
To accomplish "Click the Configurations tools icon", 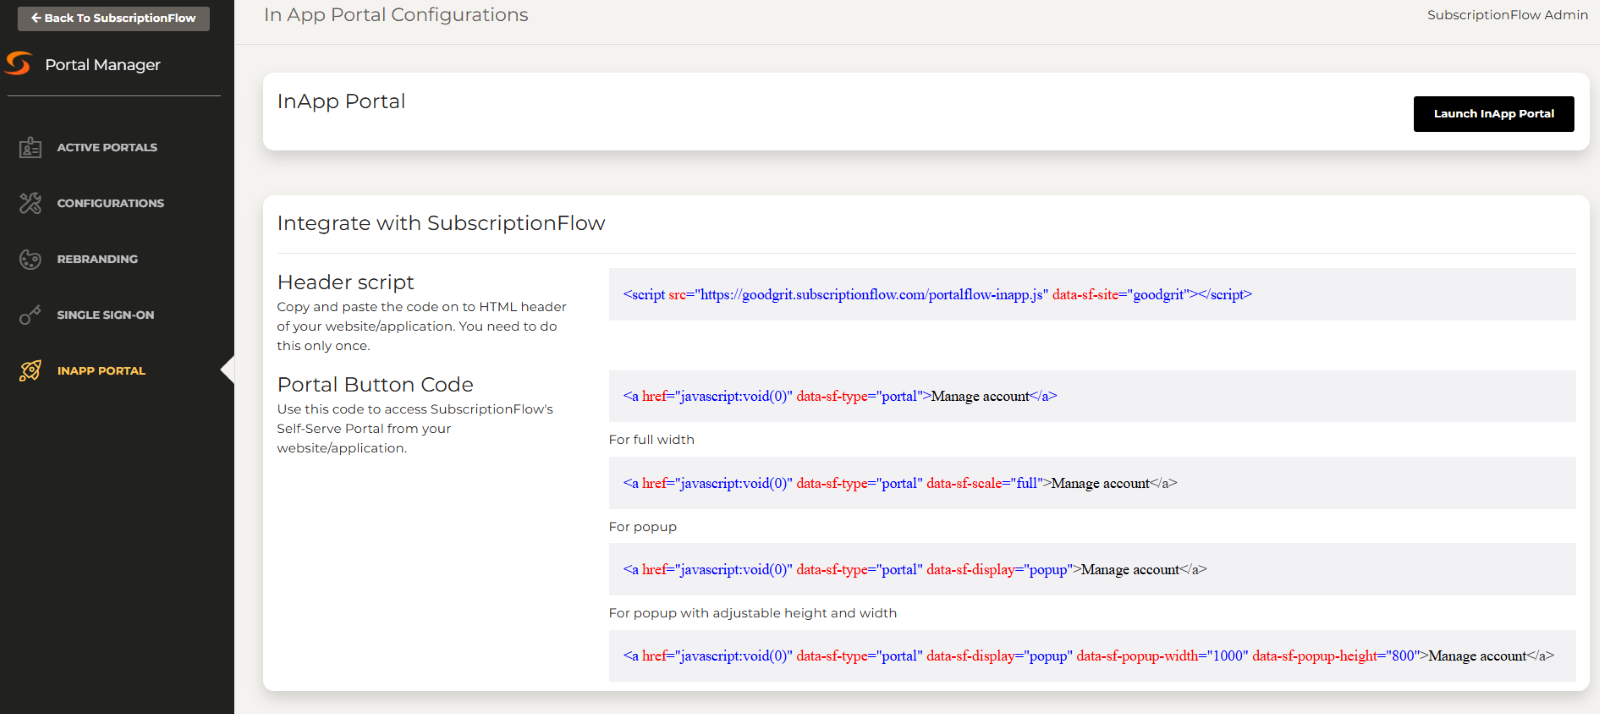I will [x=30, y=203].
